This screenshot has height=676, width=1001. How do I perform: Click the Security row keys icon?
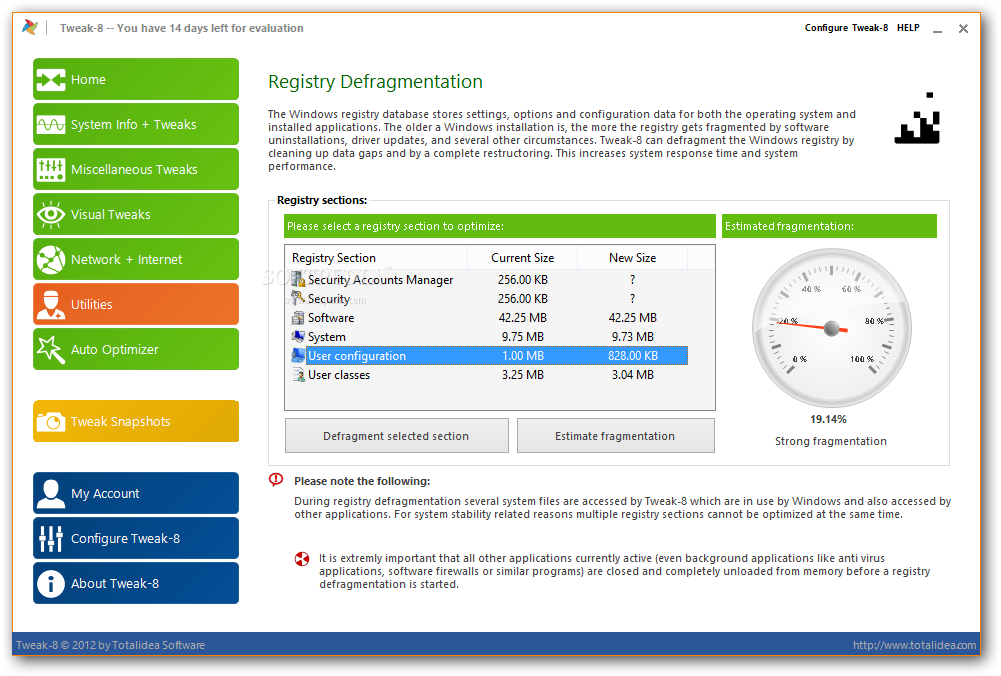tap(298, 298)
